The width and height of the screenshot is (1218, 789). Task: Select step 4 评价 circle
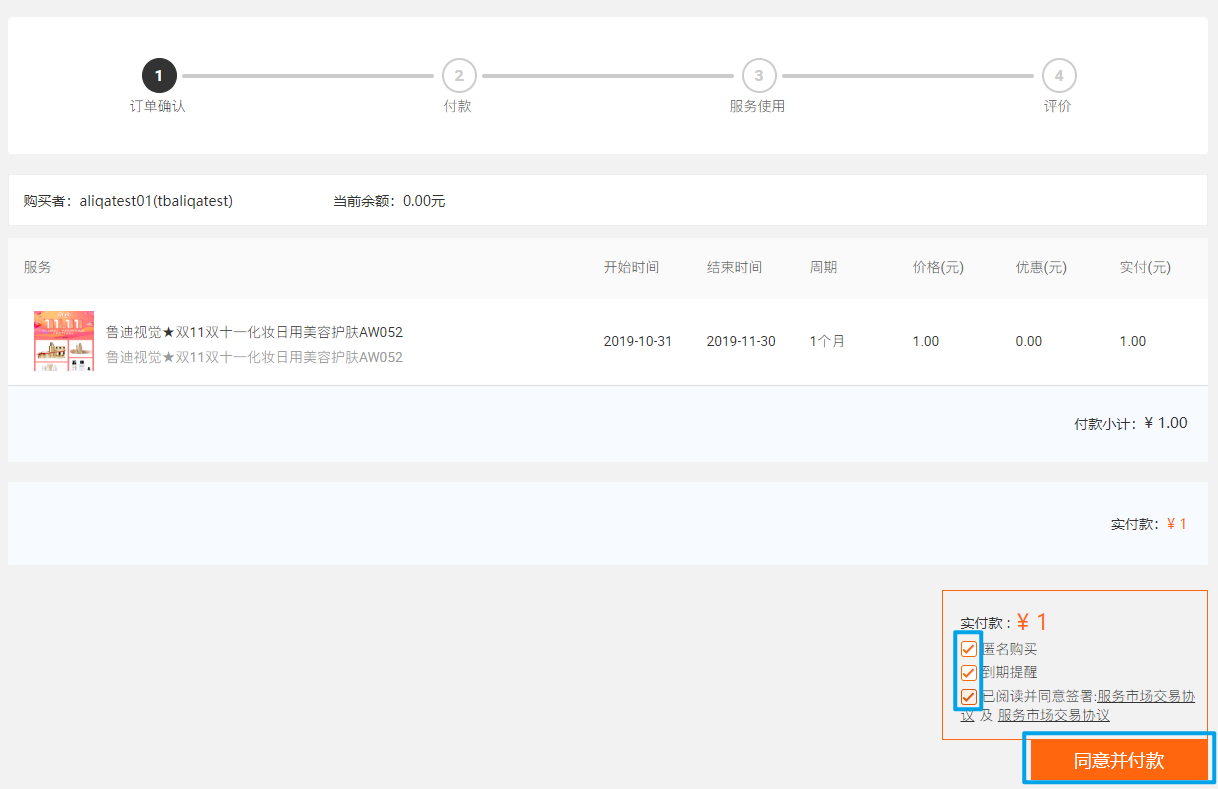[x=1059, y=75]
